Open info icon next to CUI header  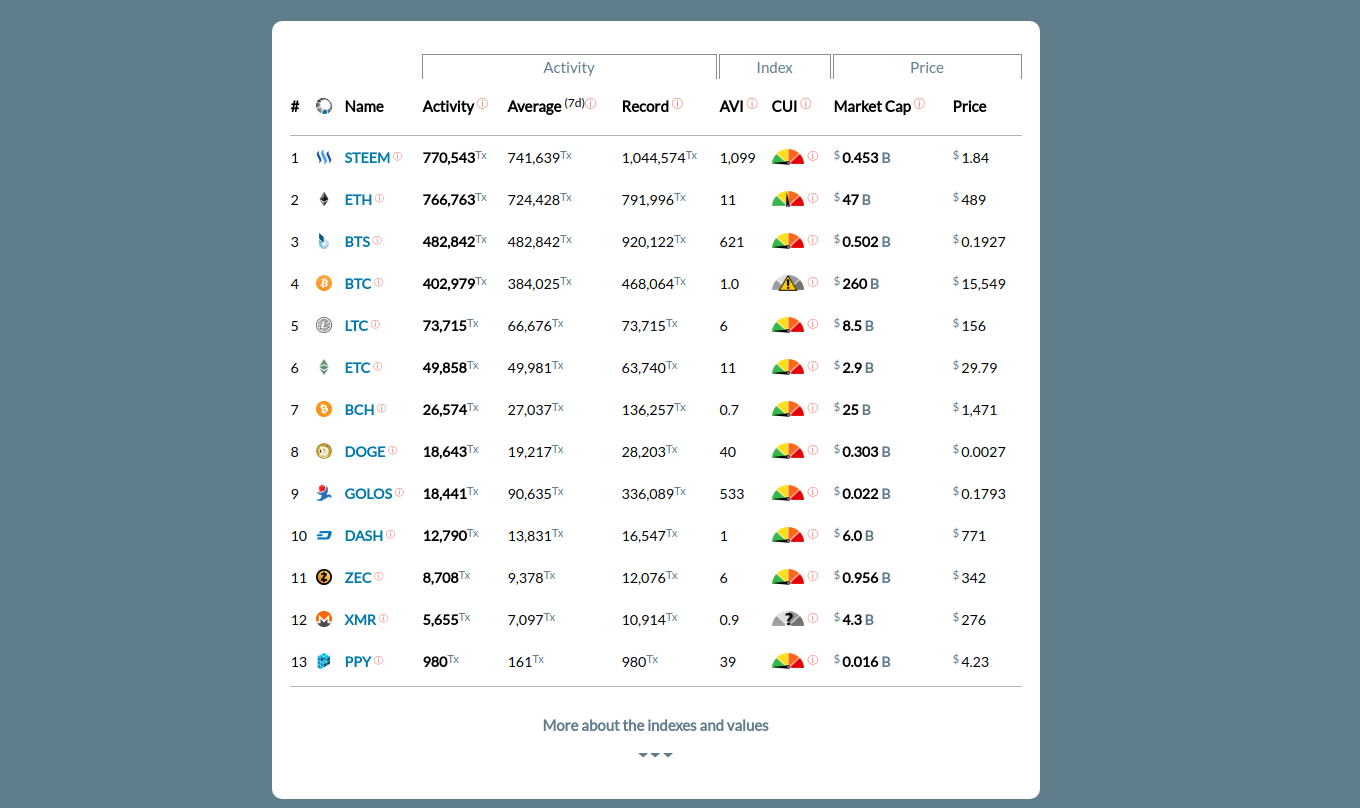click(x=806, y=104)
